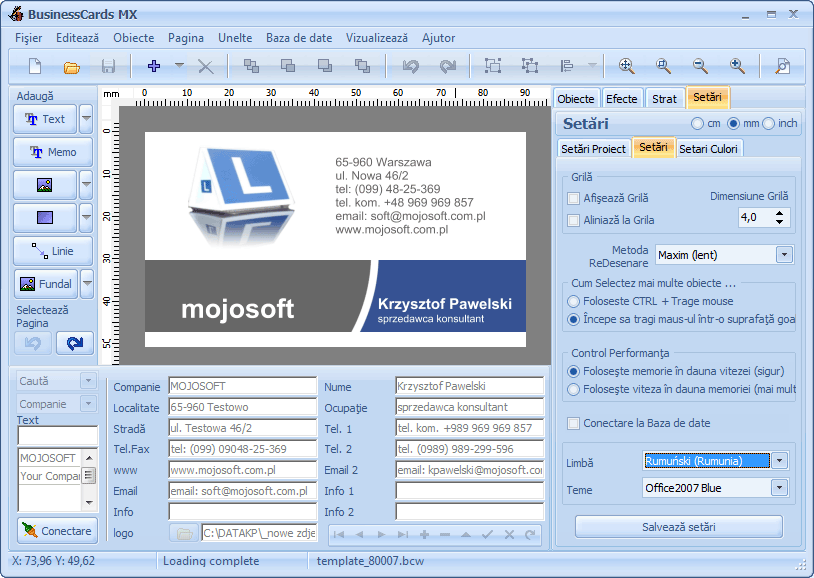The width and height of the screenshot is (814, 578).
Task: Click the blue forward arrow under Selectează Pagina
Action: (x=75, y=343)
